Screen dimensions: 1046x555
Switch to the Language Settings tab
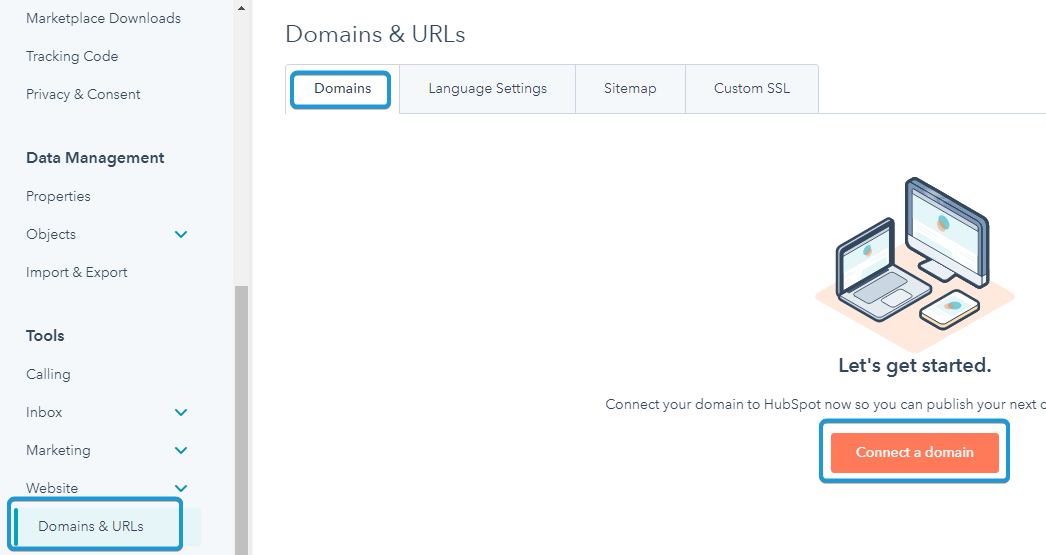(488, 89)
